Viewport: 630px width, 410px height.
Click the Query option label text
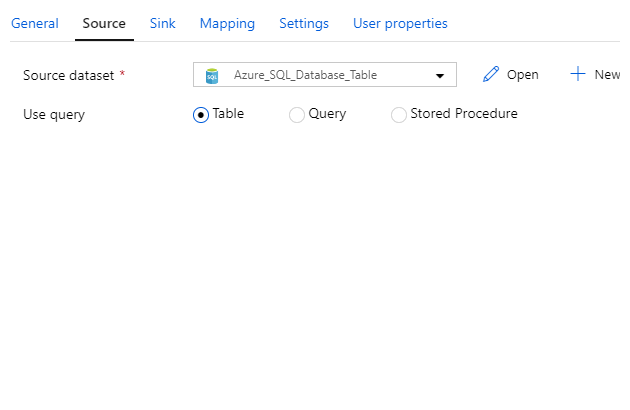pyautogui.click(x=327, y=114)
